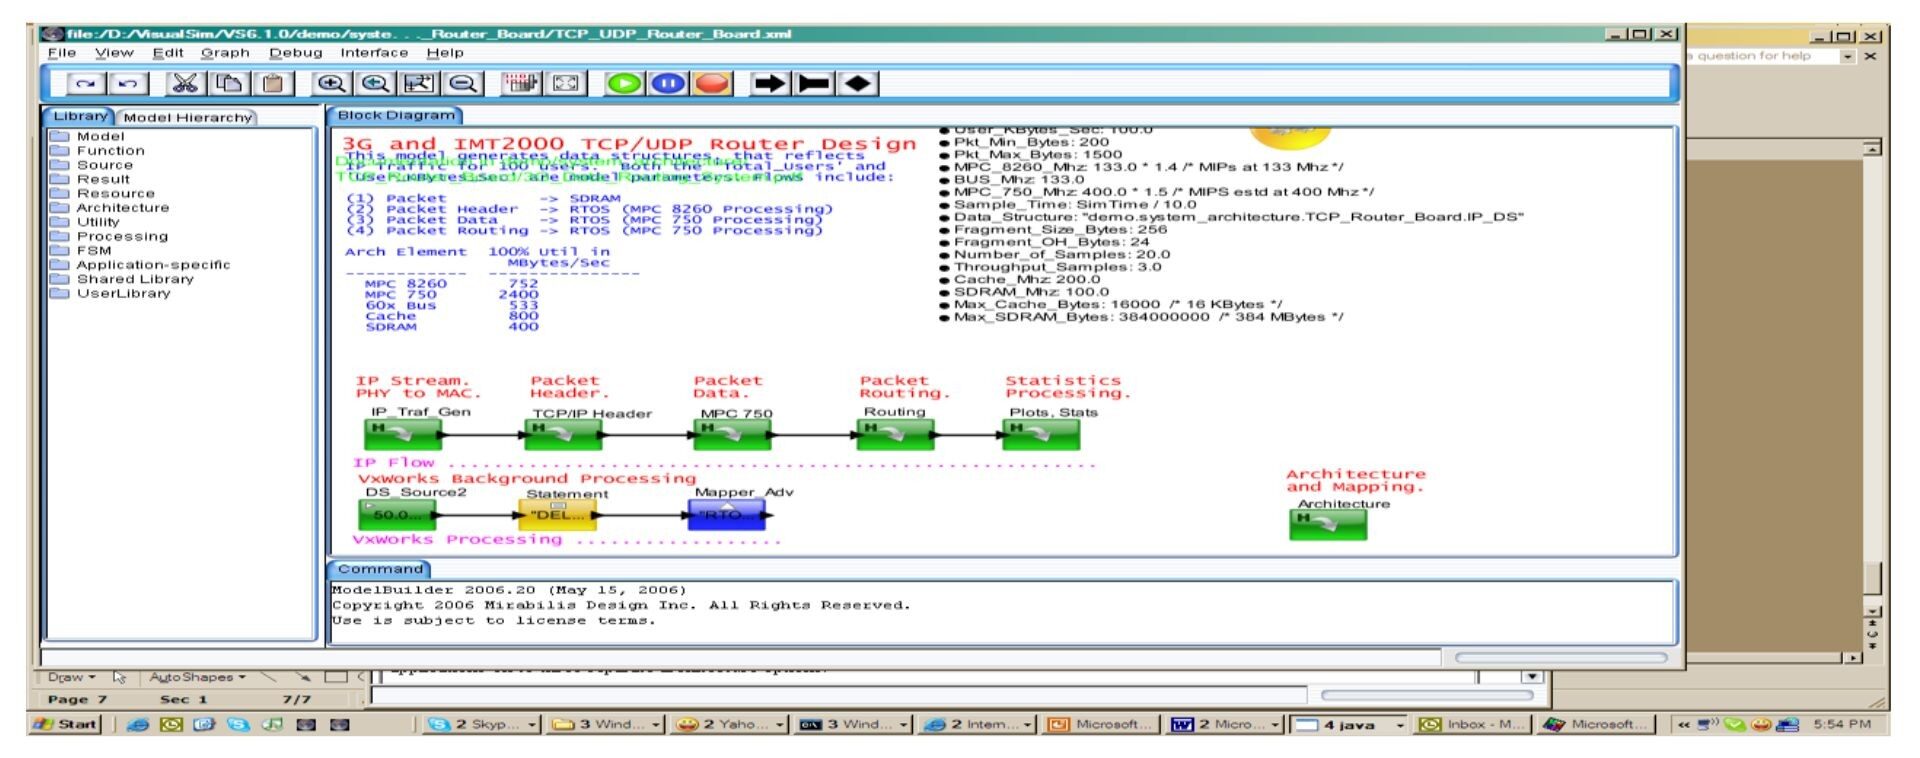The image size is (1920, 758).
Task: Select the MPC 750 green block
Action: 733,434
